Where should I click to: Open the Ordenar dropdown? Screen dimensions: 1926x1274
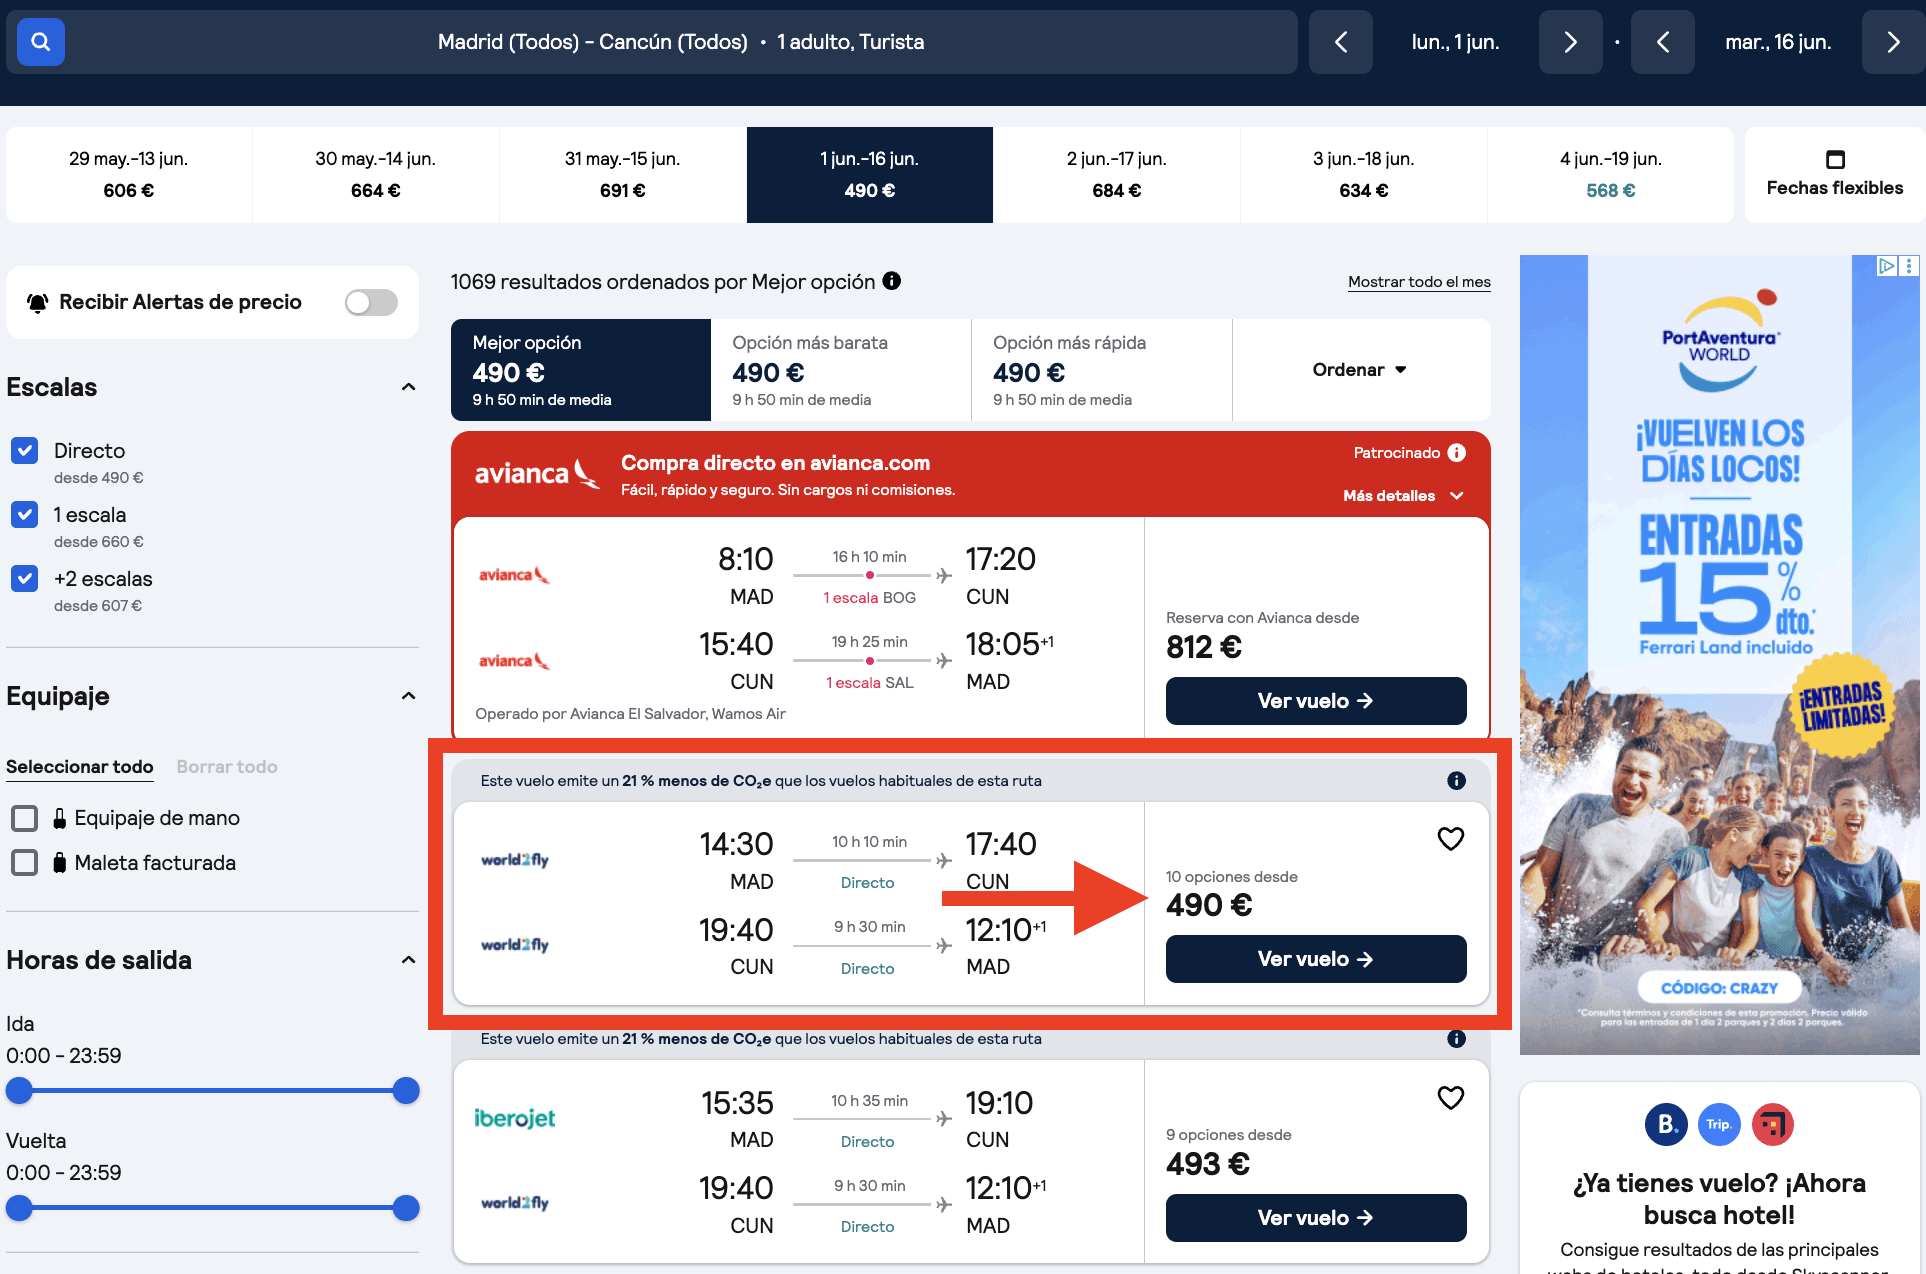(x=1360, y=369)
